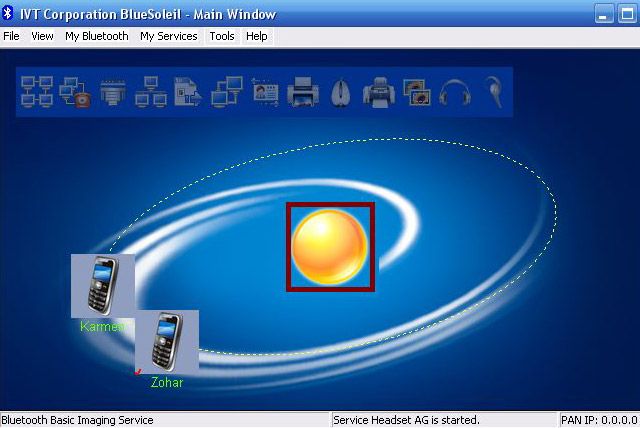Click the Bluetooth logo in title bar
This screenshot has width=640, height=428.
(7, 13)
